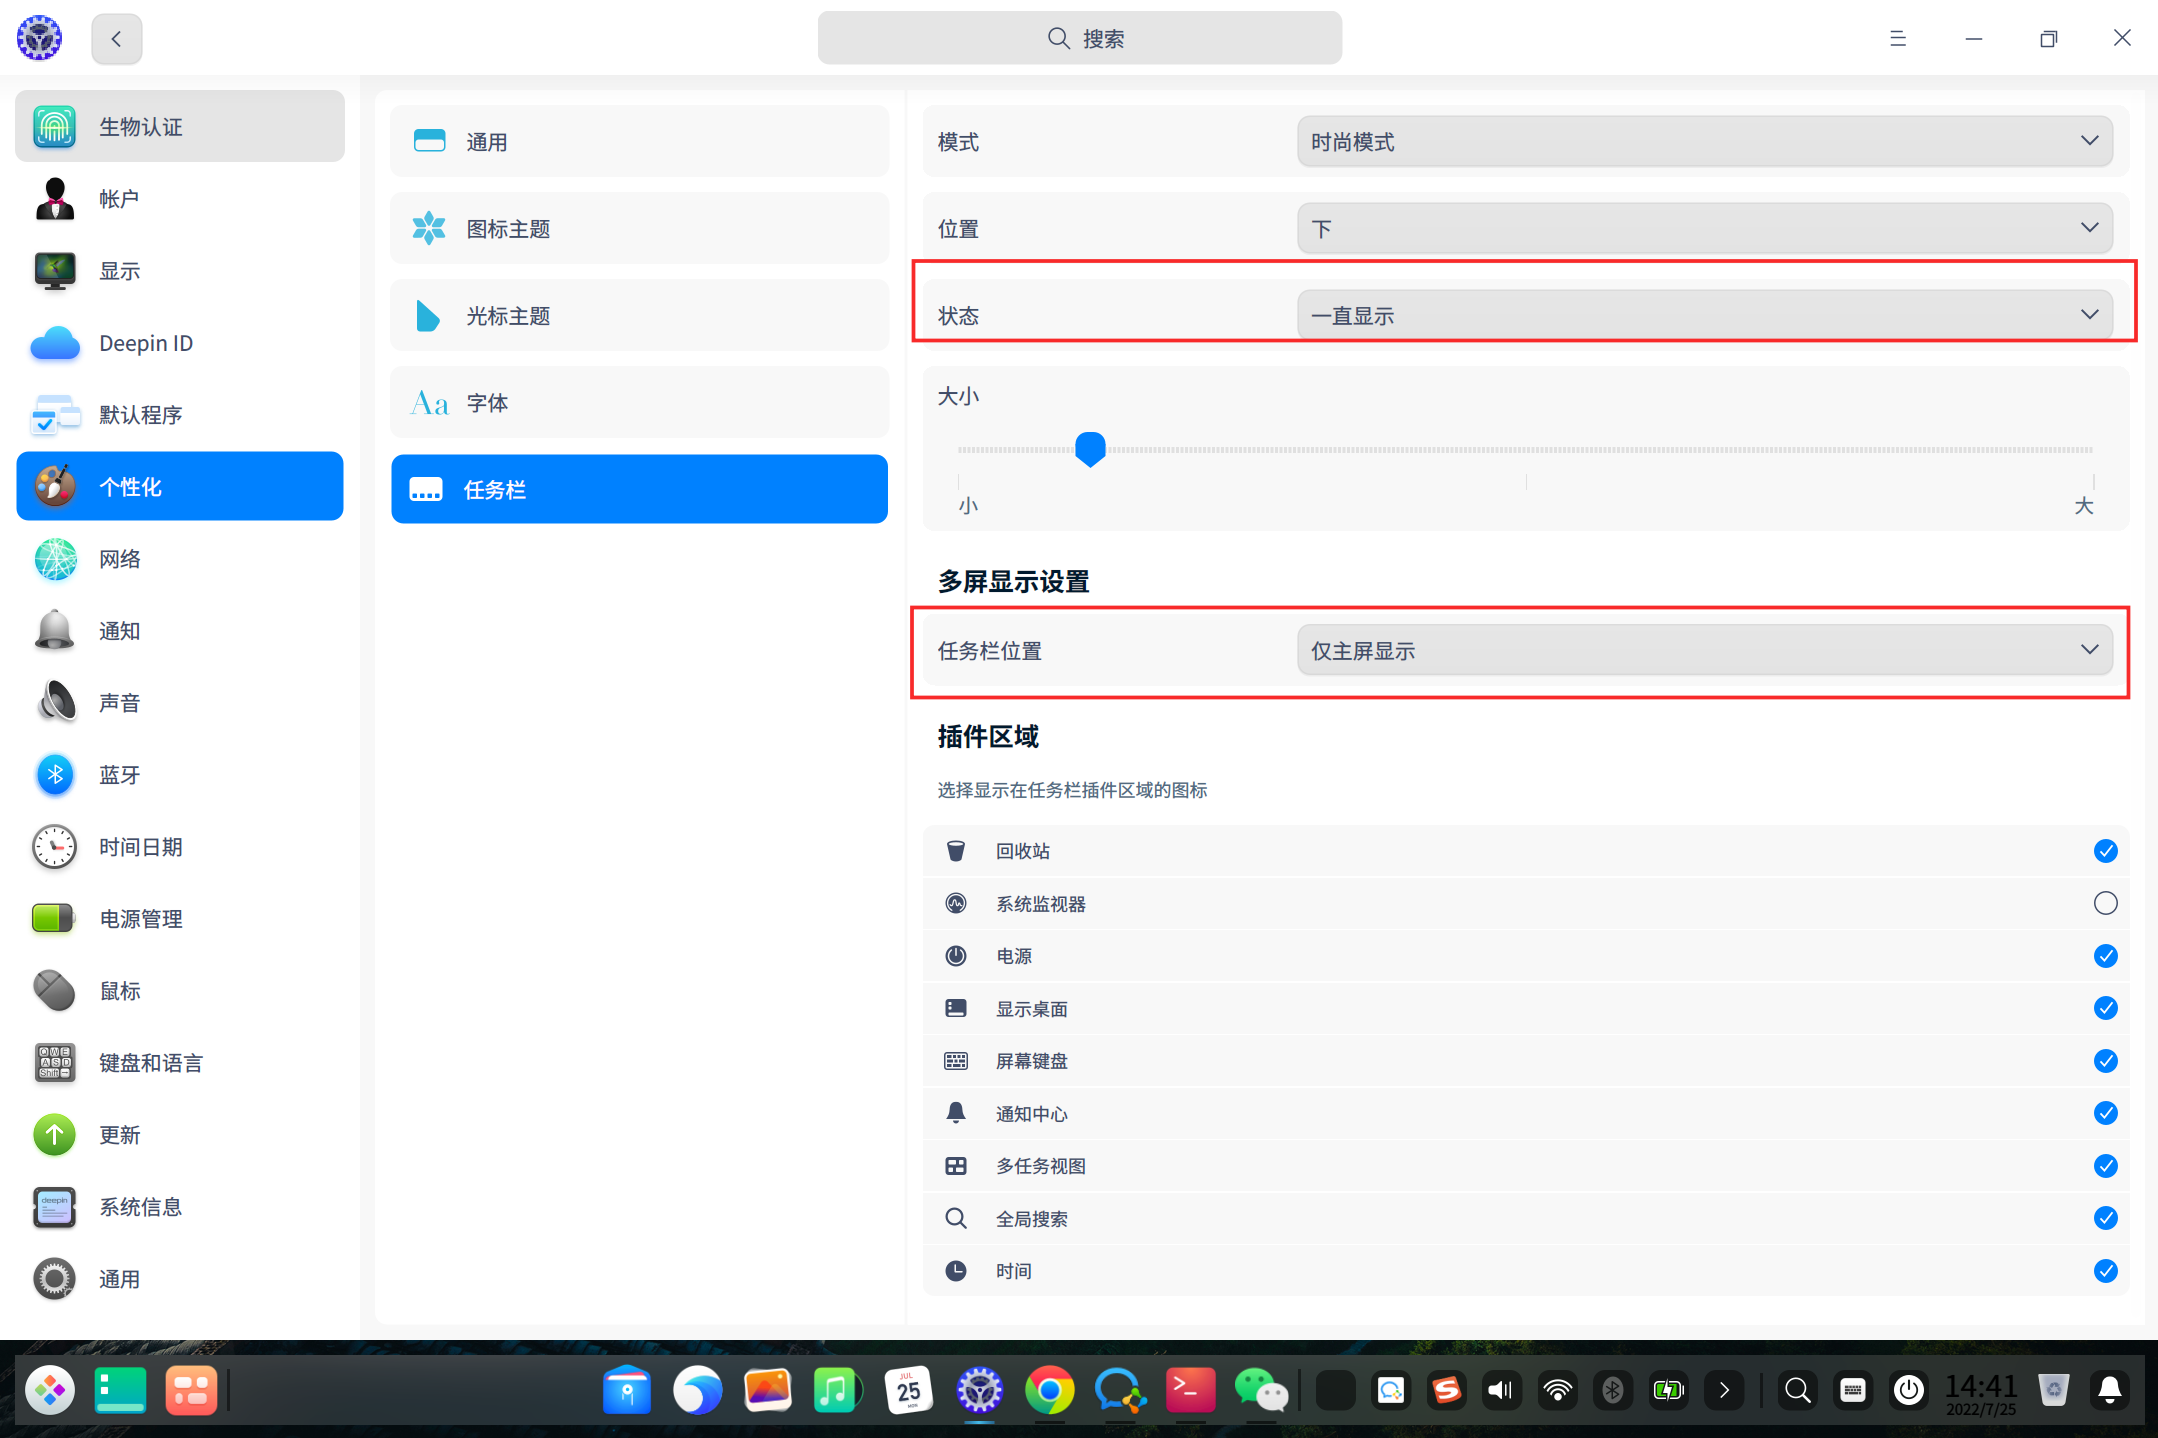This screenshot has width=2158, height=1438.
Task: Switch to the 图标主题 tab
Action: click(x=639, y=229)
